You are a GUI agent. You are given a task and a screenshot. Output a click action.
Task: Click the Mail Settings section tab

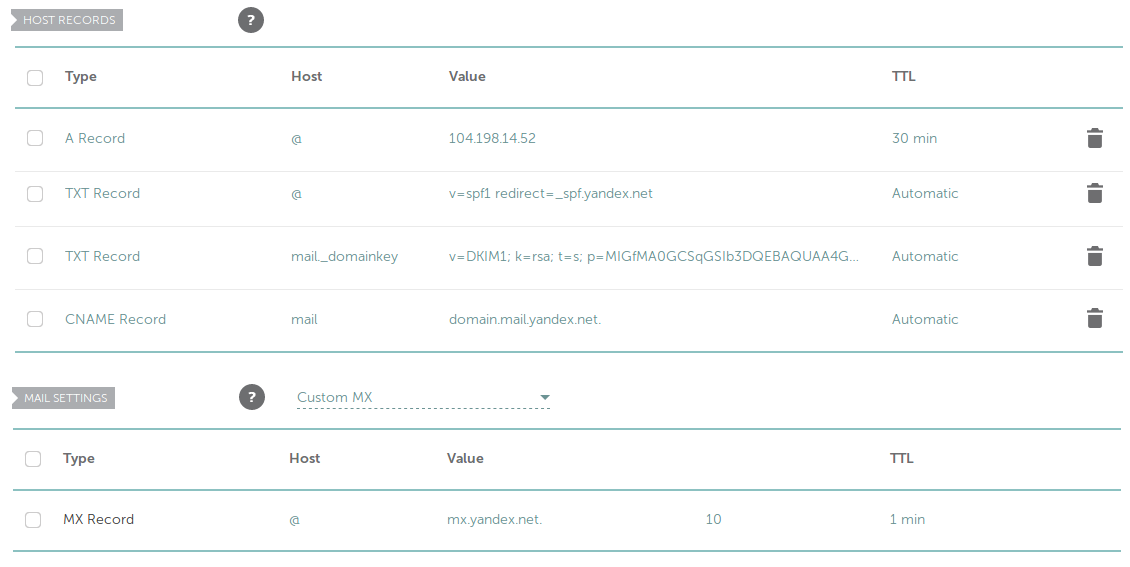[63, 398]
